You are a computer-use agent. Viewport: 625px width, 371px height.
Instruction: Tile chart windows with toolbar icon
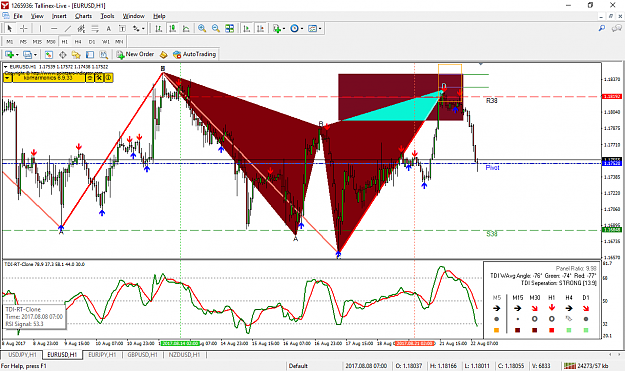[230, 28]
